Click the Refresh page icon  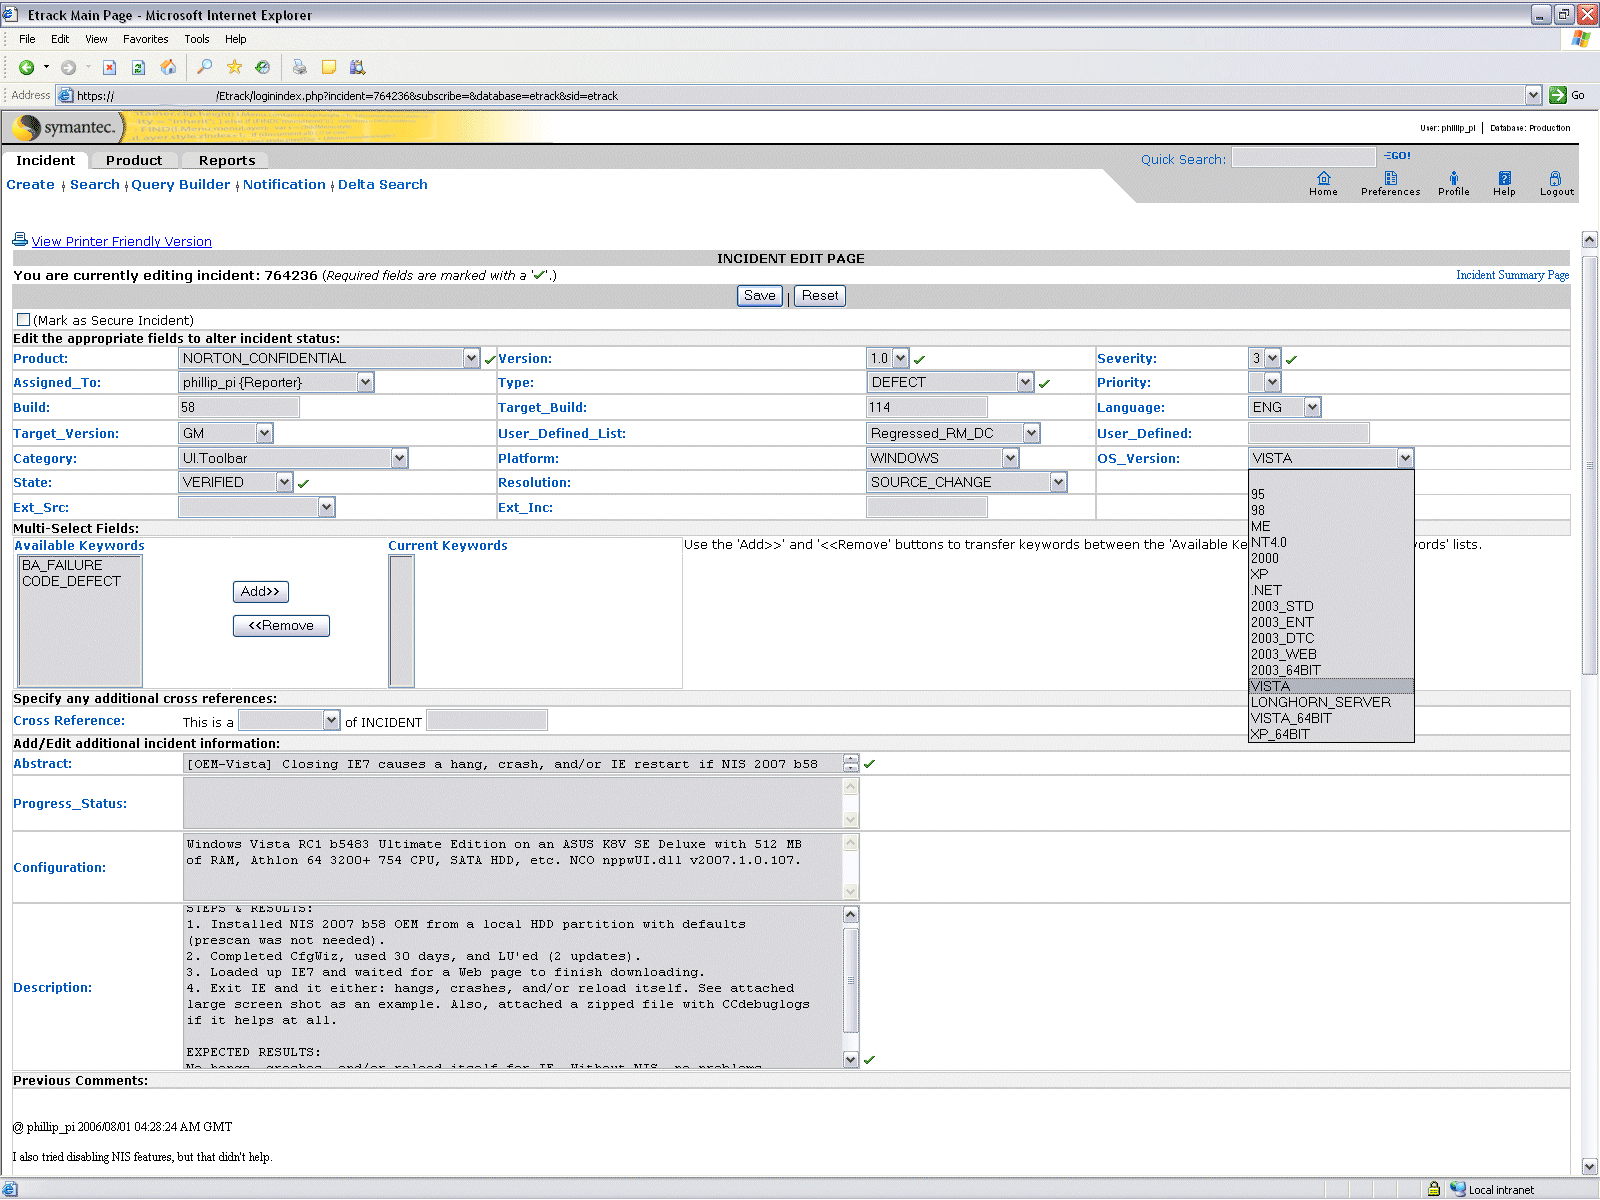click(139, 67)
